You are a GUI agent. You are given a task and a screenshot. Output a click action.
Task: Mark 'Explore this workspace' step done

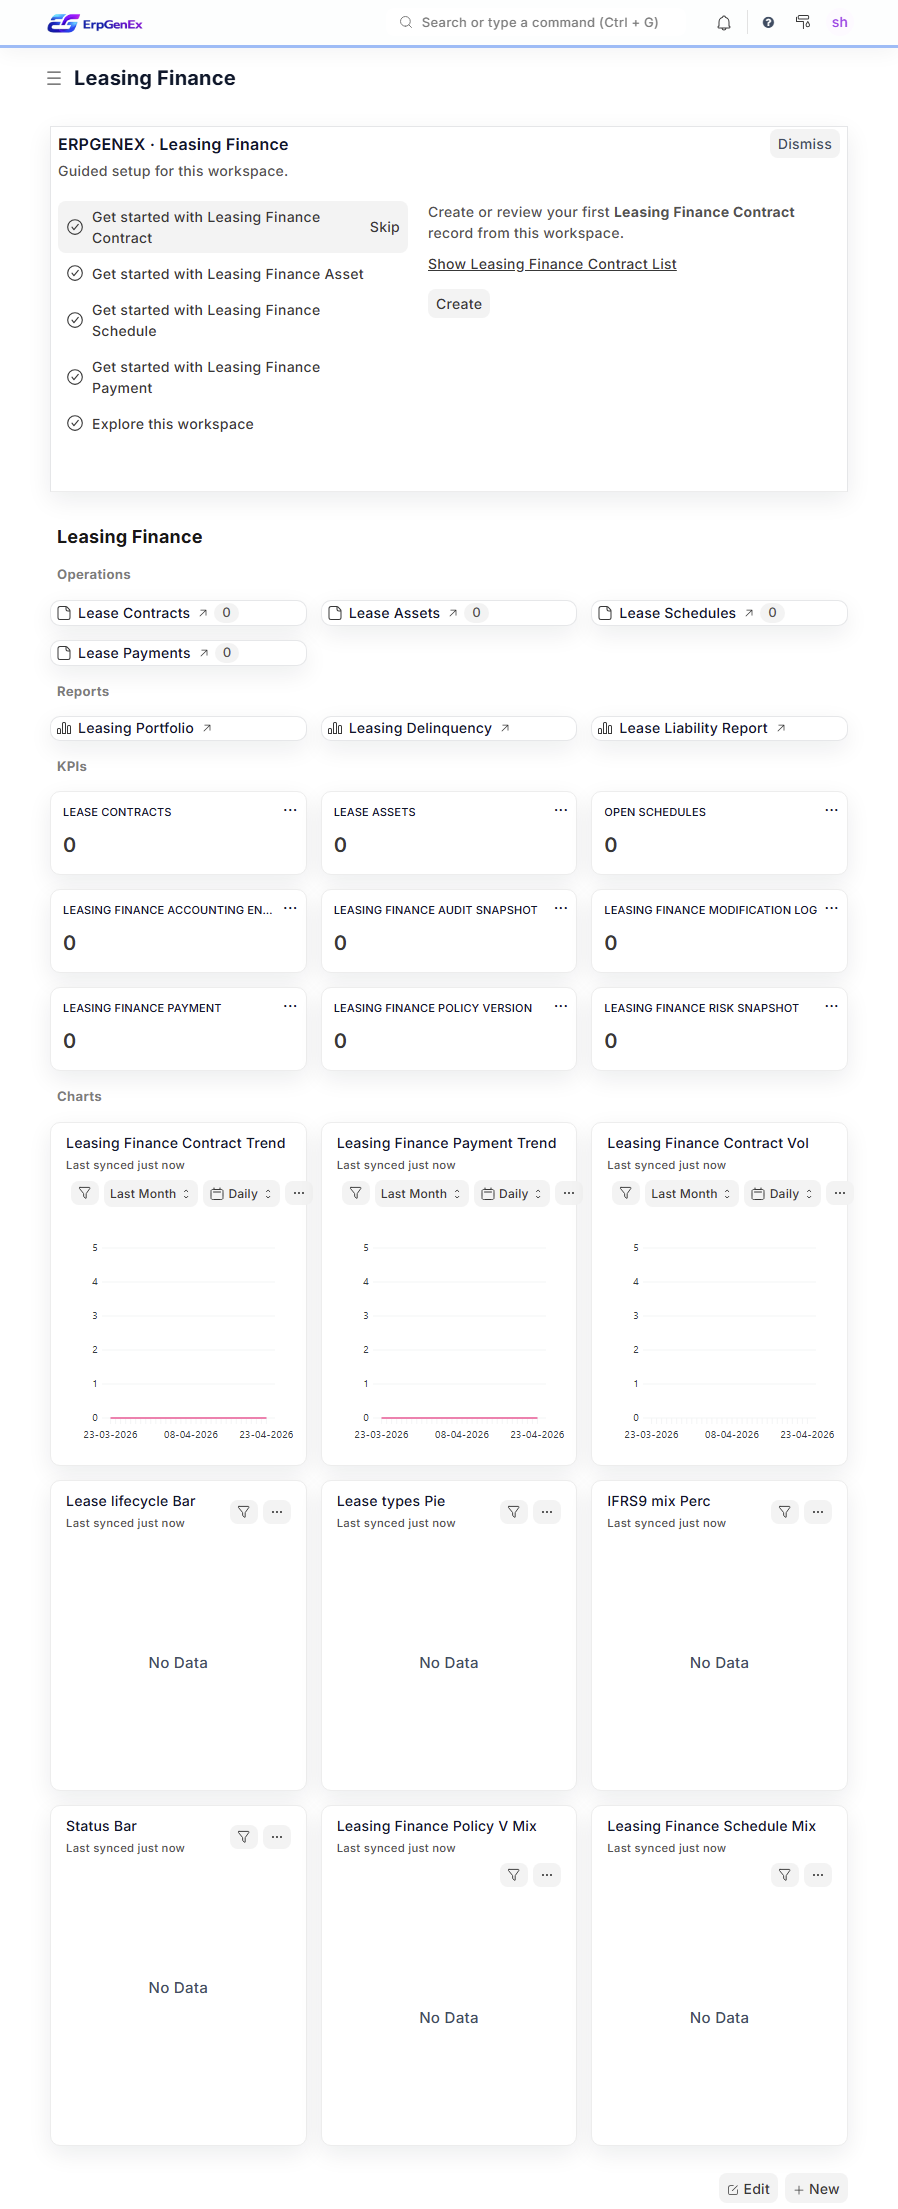coord(75,423)
